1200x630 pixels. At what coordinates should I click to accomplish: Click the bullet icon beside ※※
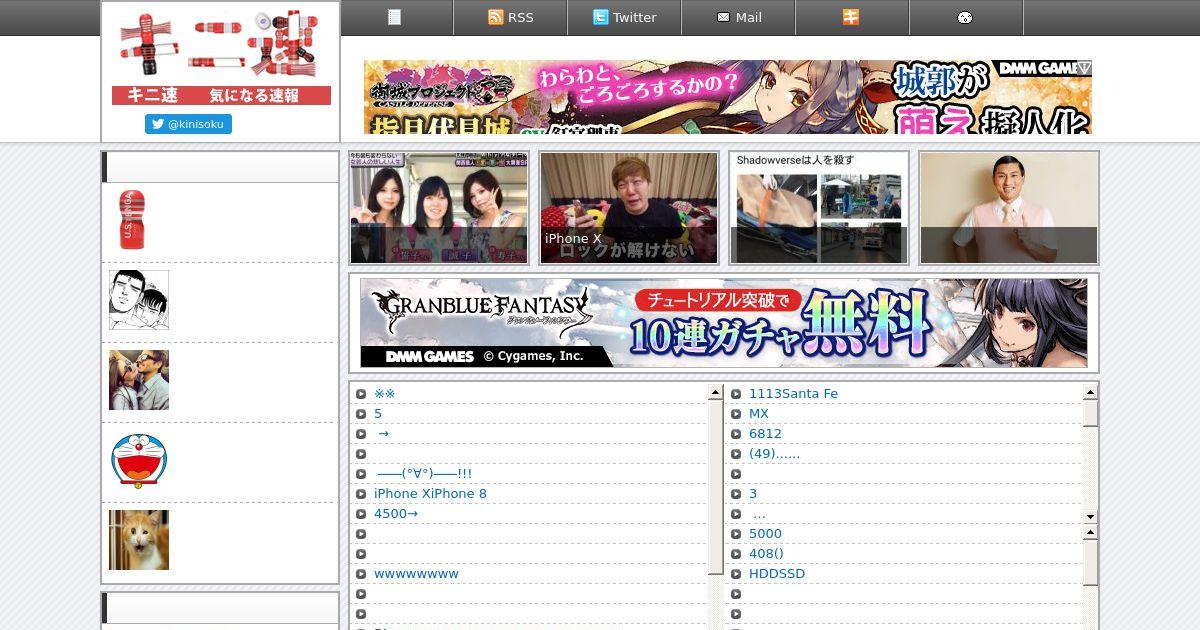tap(361, 393)
